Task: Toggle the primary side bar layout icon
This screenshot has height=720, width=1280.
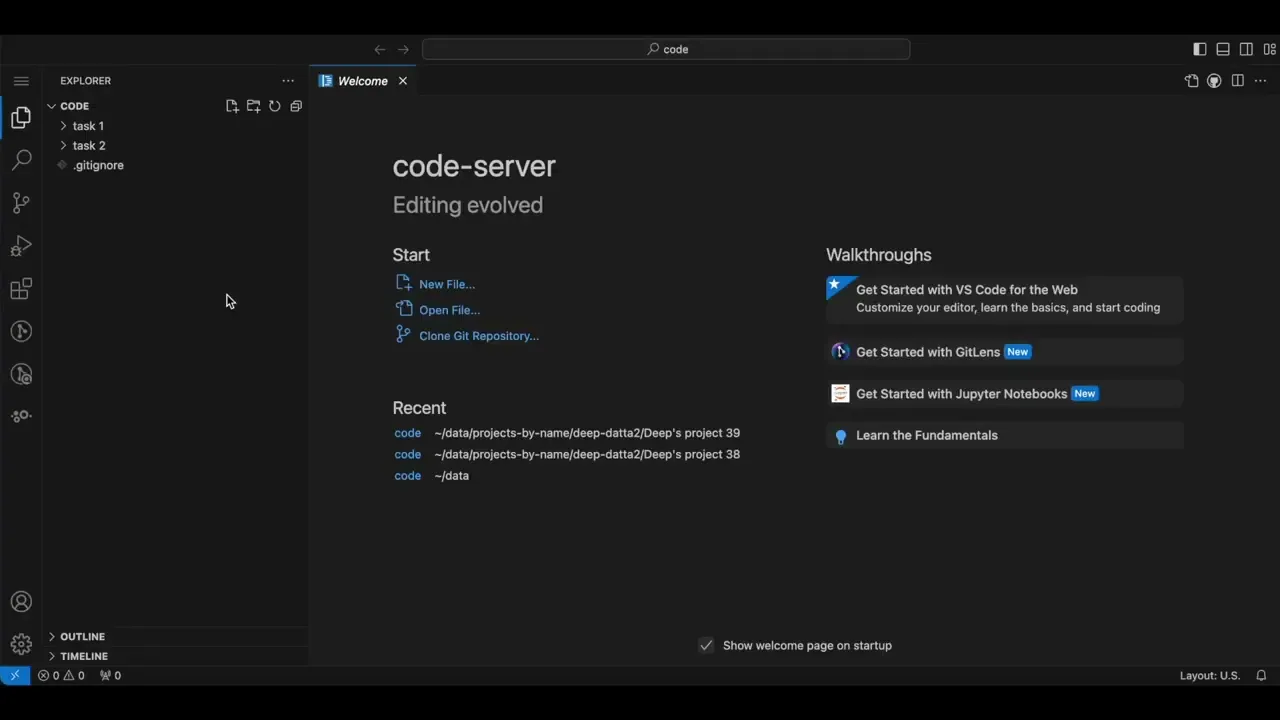Action: [1200, 49]
